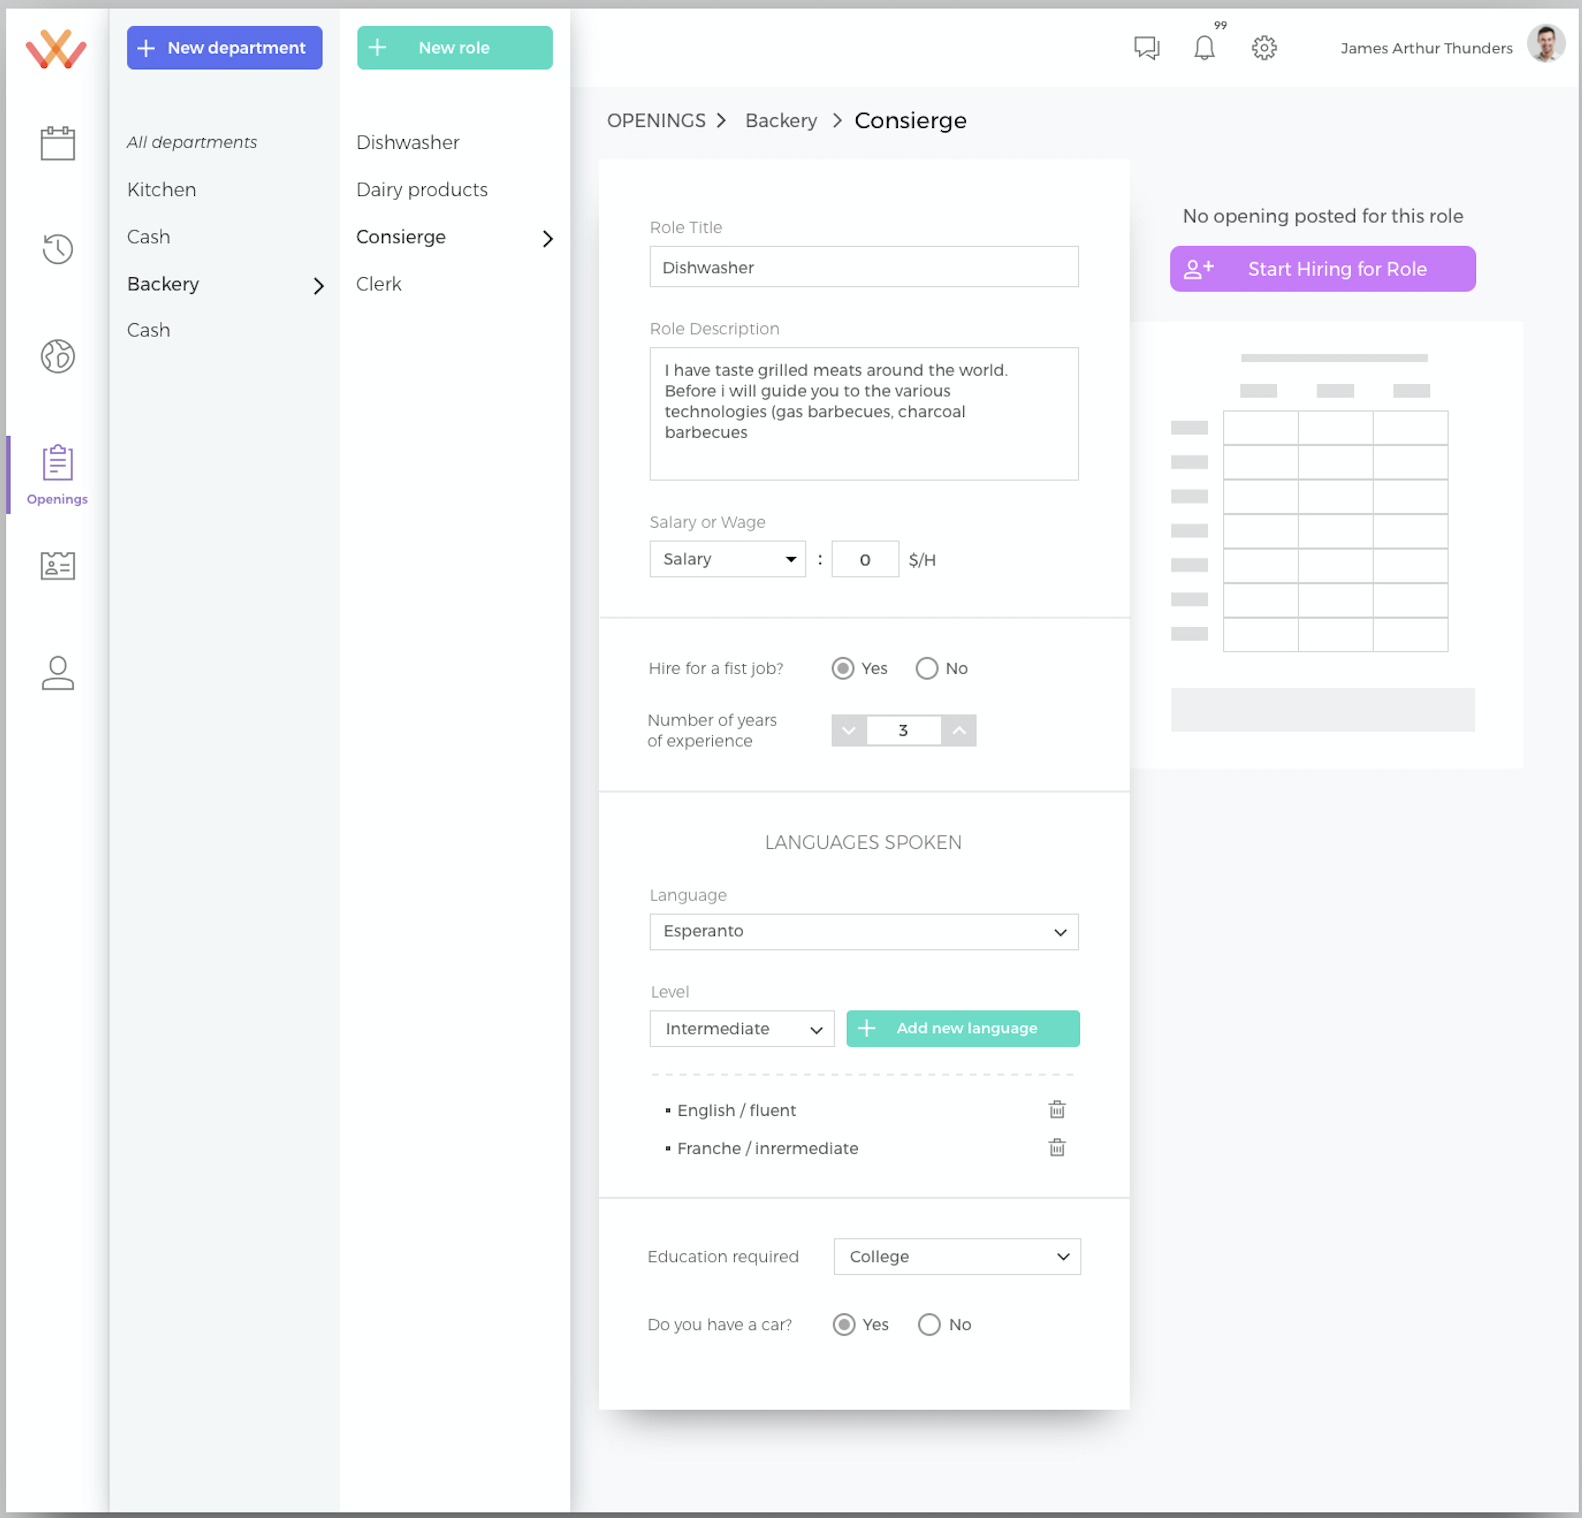Select the Clerk role
This screenshot has width=1582, height=1518.
pos(379,284)
